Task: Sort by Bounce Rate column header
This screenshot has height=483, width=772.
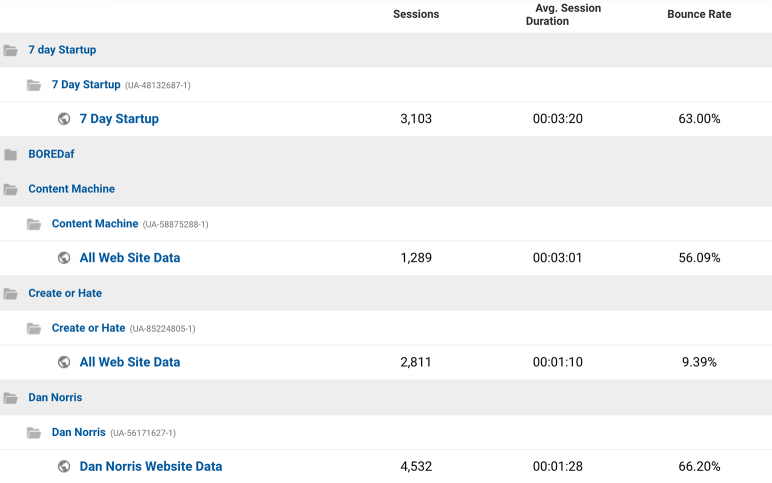Action: point(699,14)
